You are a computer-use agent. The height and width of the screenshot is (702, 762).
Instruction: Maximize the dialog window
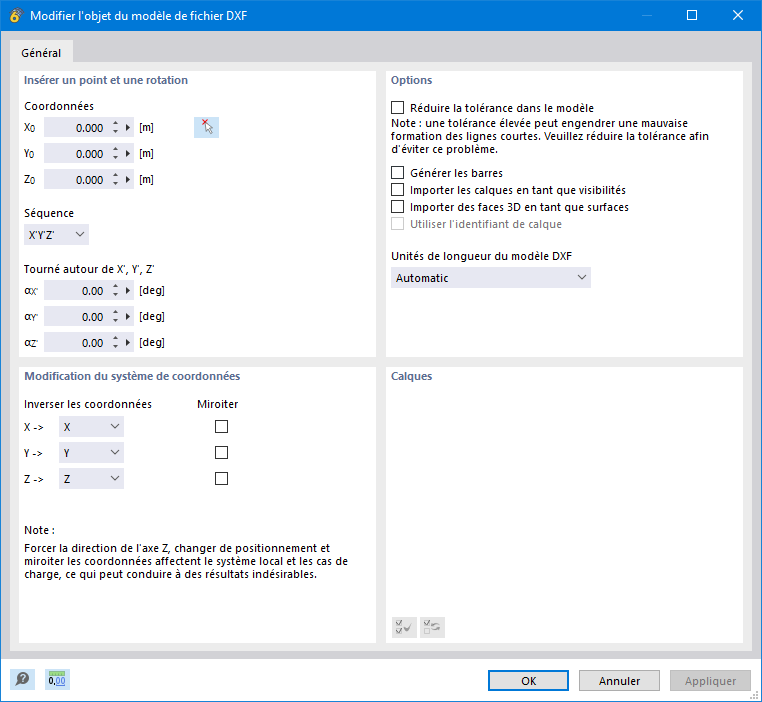coord(692,16)
